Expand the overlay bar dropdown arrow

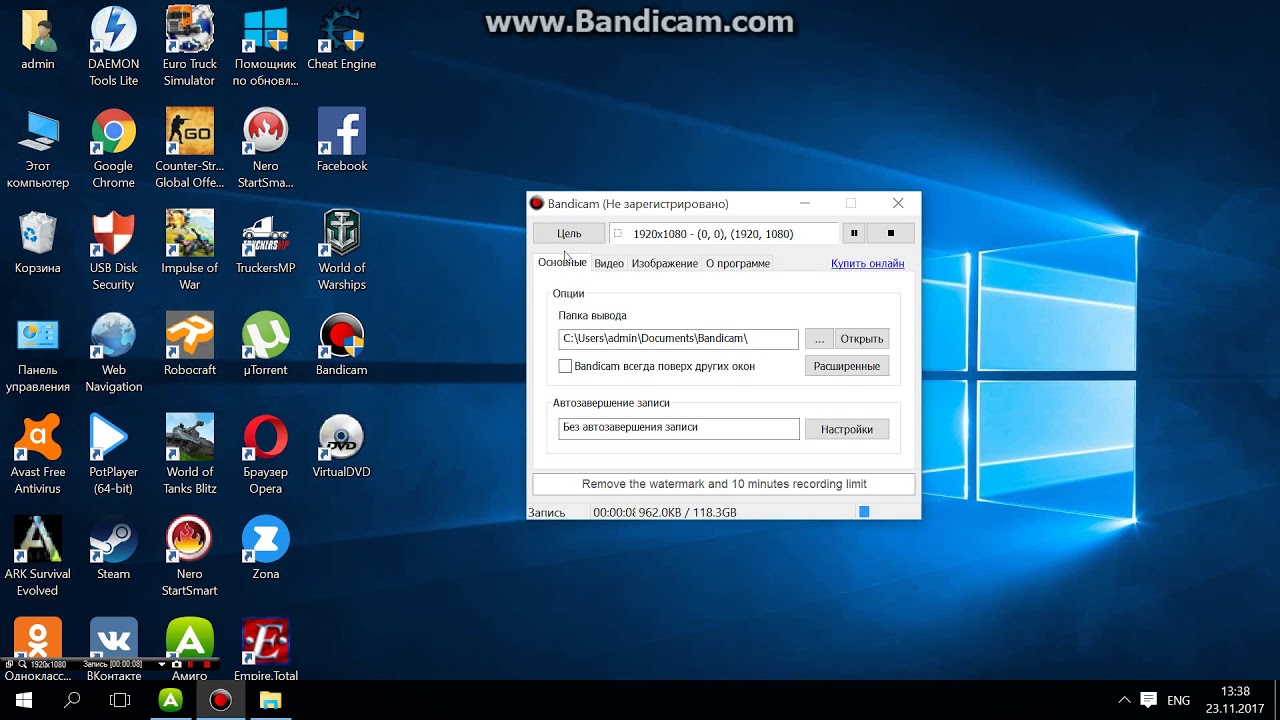click(162, 664)
